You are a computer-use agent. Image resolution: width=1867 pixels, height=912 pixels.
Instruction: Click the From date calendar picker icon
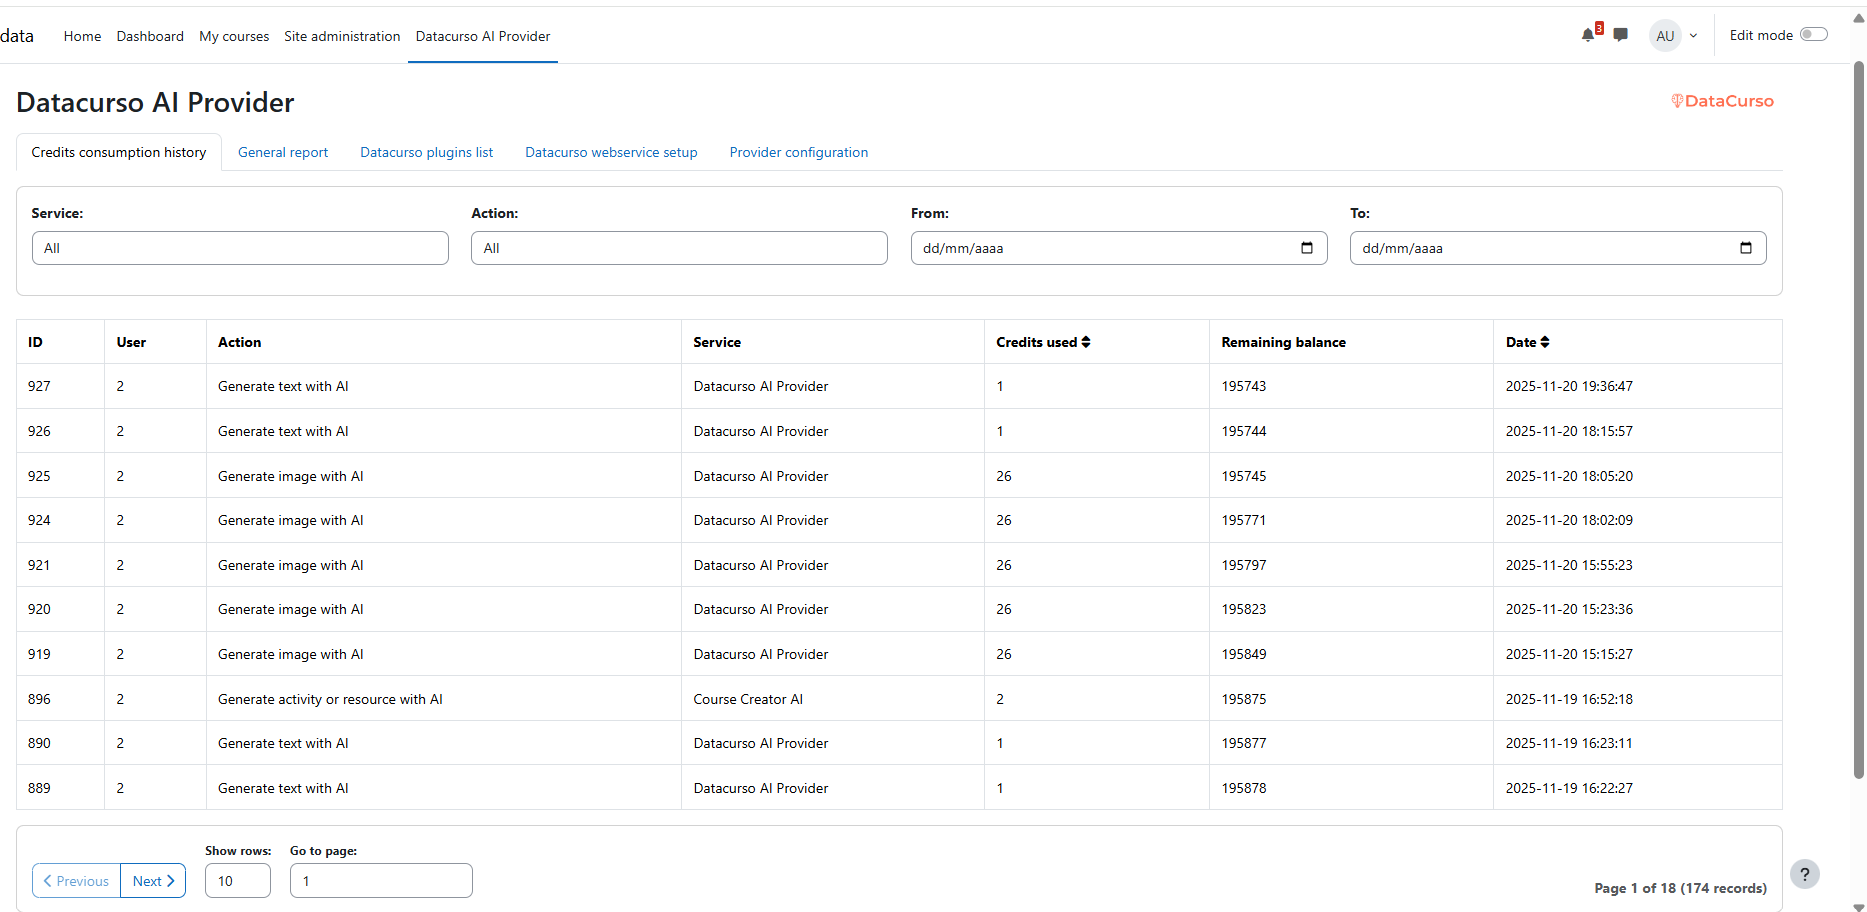[x=1307, y=248]
